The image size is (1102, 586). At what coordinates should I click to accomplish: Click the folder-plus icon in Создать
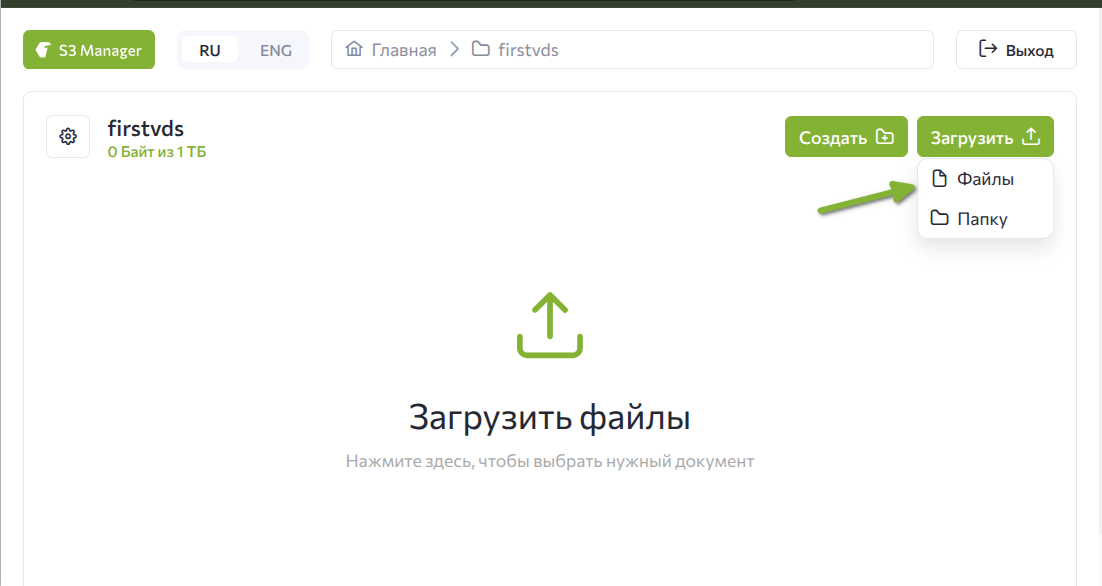tap(884, 137)
